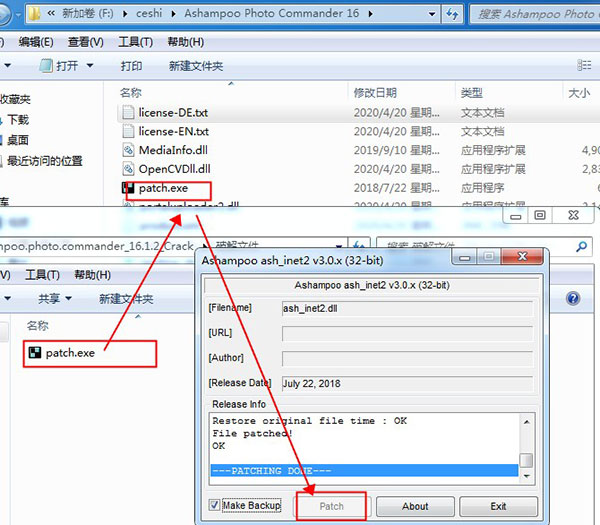Click the folder icon in the top address bar
600x525 pixels.
[x=34, y=14]
